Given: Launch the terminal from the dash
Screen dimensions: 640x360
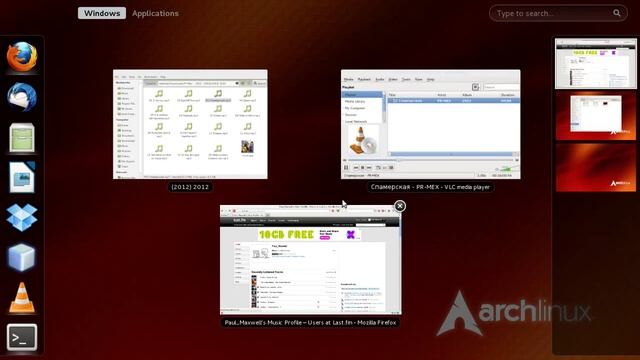Looking at the screenshot, I should pos(22,338).
